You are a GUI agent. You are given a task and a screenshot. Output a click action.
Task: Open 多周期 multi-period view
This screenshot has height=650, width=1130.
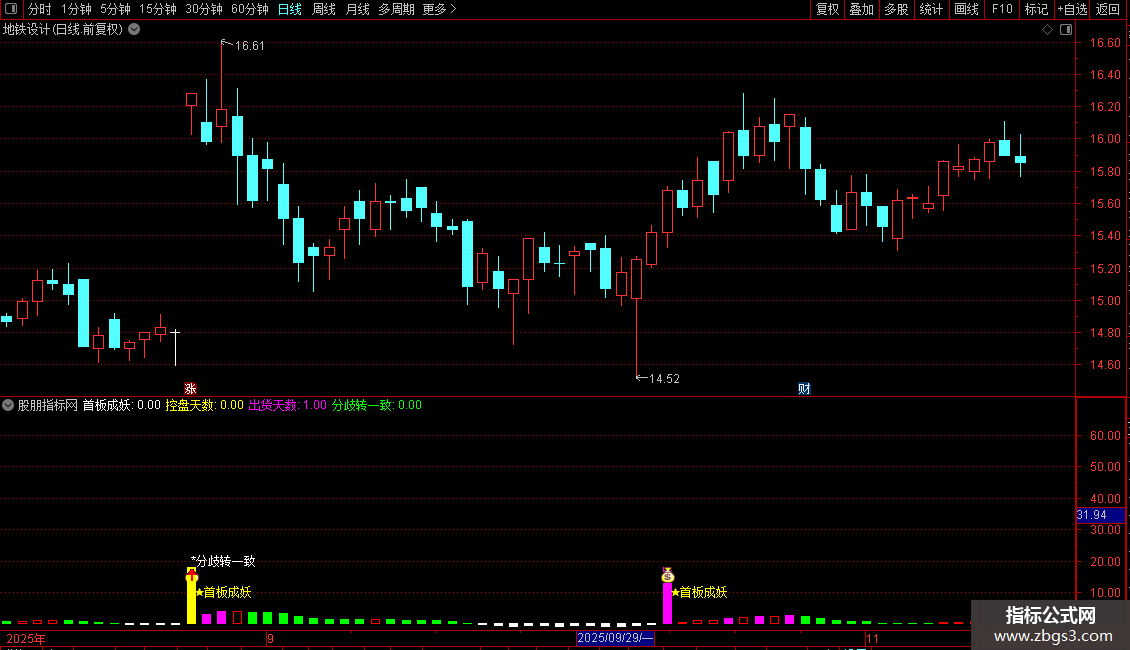[396, 9]
